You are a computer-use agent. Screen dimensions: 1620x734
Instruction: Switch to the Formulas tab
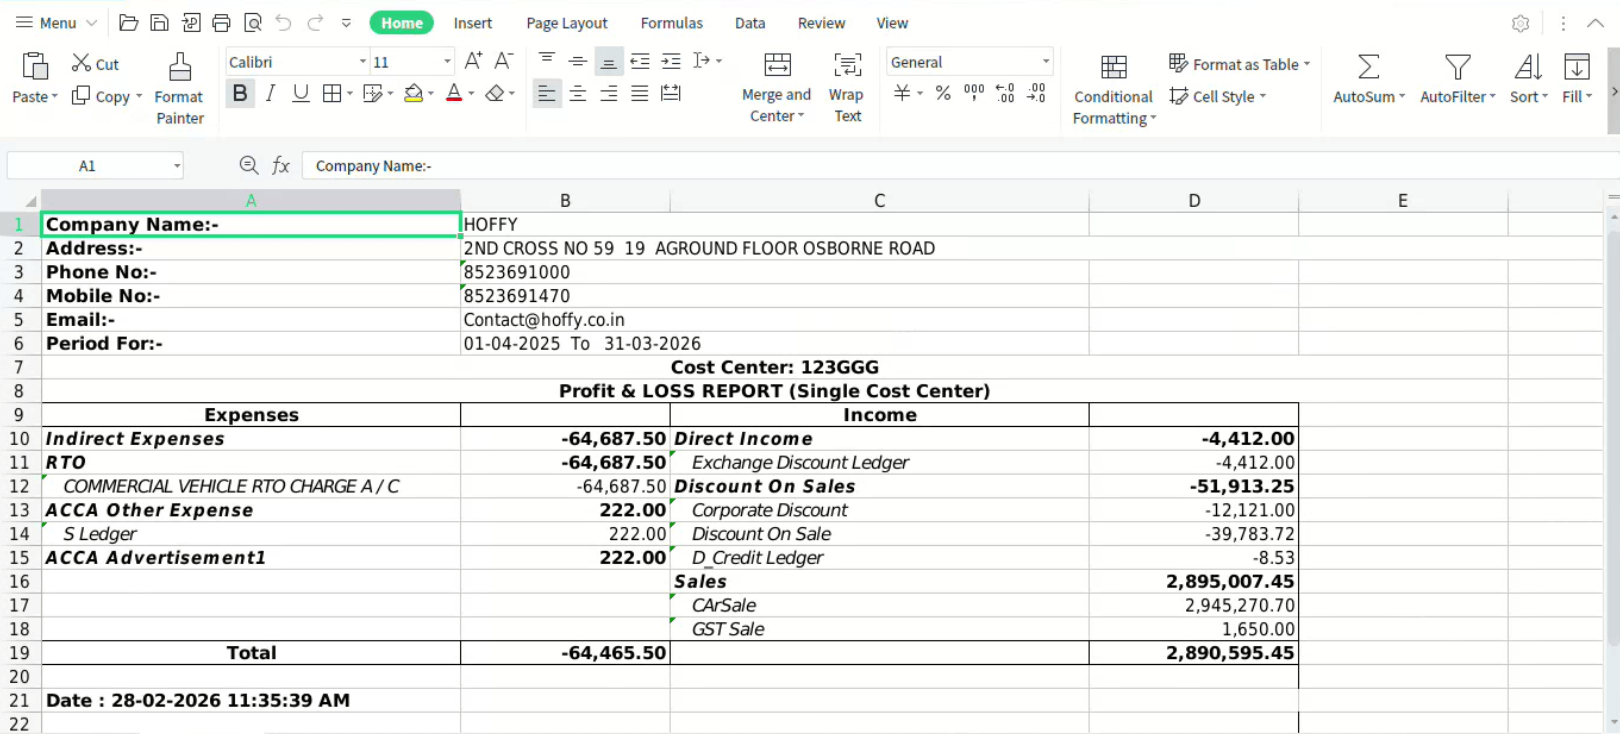click(x=672, y=22)
